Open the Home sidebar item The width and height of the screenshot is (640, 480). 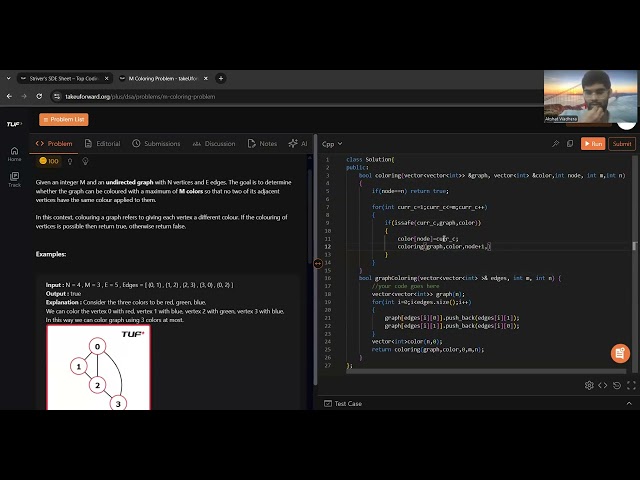tap(14, 154)
